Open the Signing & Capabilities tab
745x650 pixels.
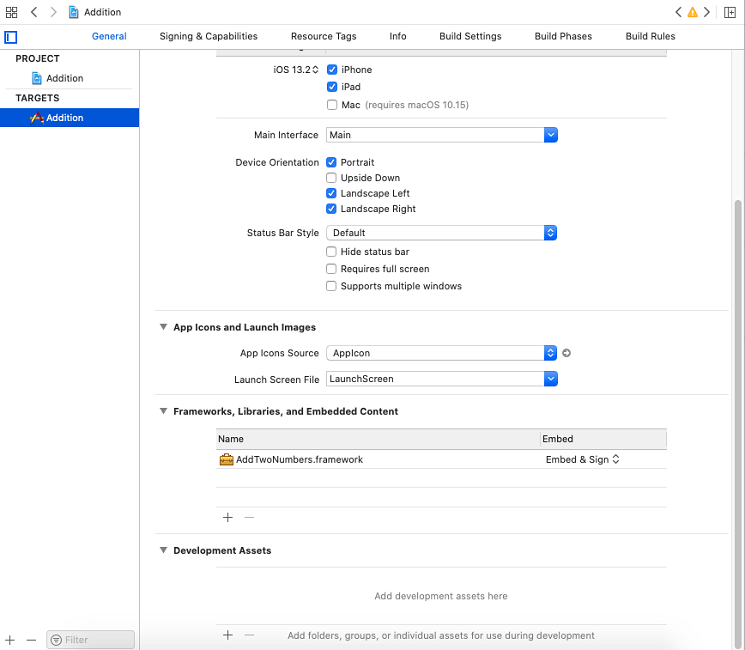pos(208,36)
